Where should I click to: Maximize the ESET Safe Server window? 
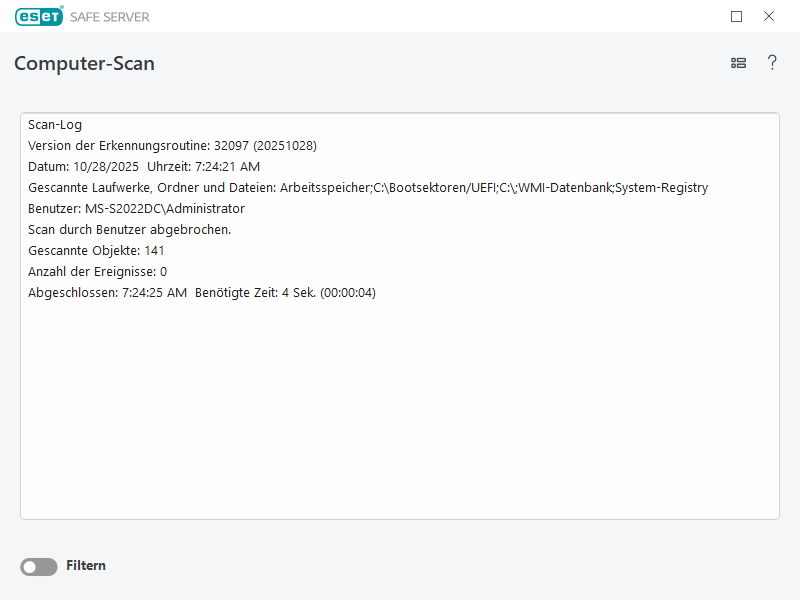736,16
